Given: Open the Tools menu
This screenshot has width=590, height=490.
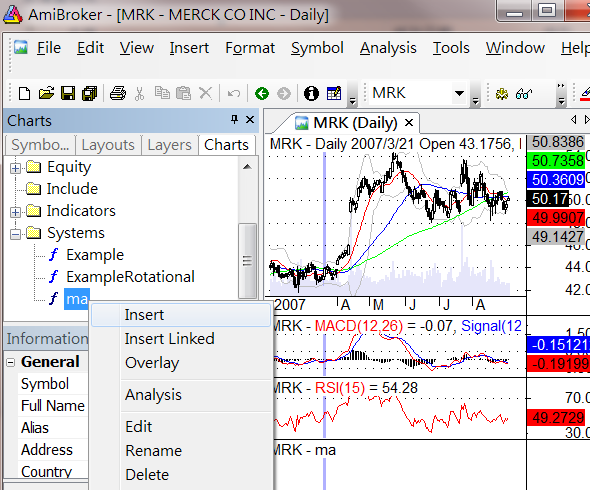Looking at the screenshot, I should click(x=451, y=48).
